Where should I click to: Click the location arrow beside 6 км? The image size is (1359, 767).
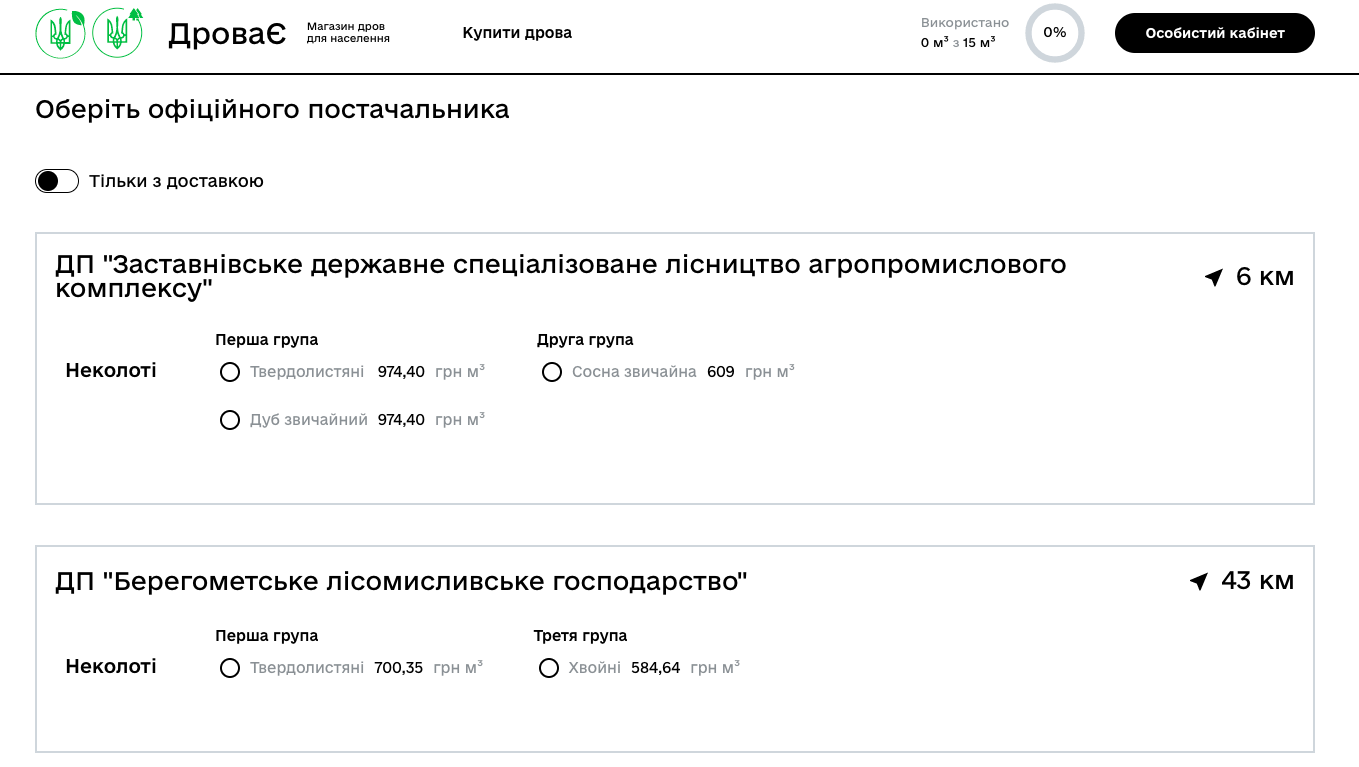tap(1214, 277)
